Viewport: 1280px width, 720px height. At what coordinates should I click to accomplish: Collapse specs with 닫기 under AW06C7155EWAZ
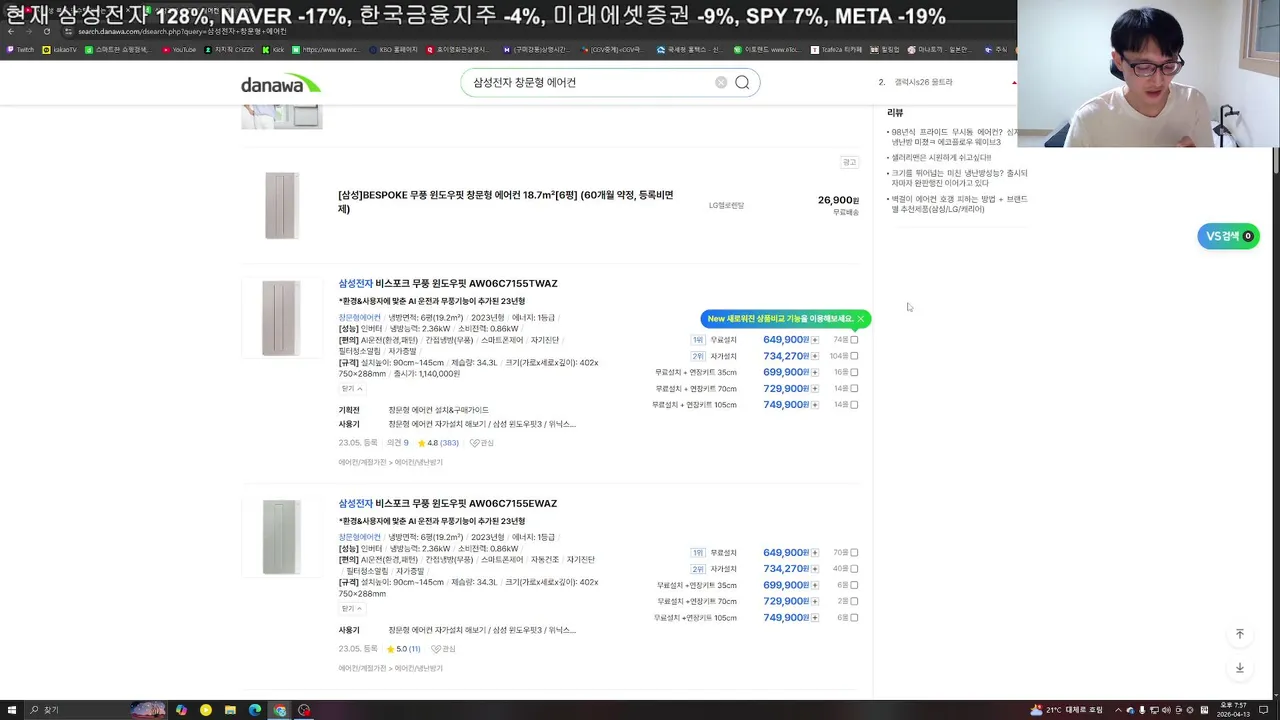(x=352, y=608)
